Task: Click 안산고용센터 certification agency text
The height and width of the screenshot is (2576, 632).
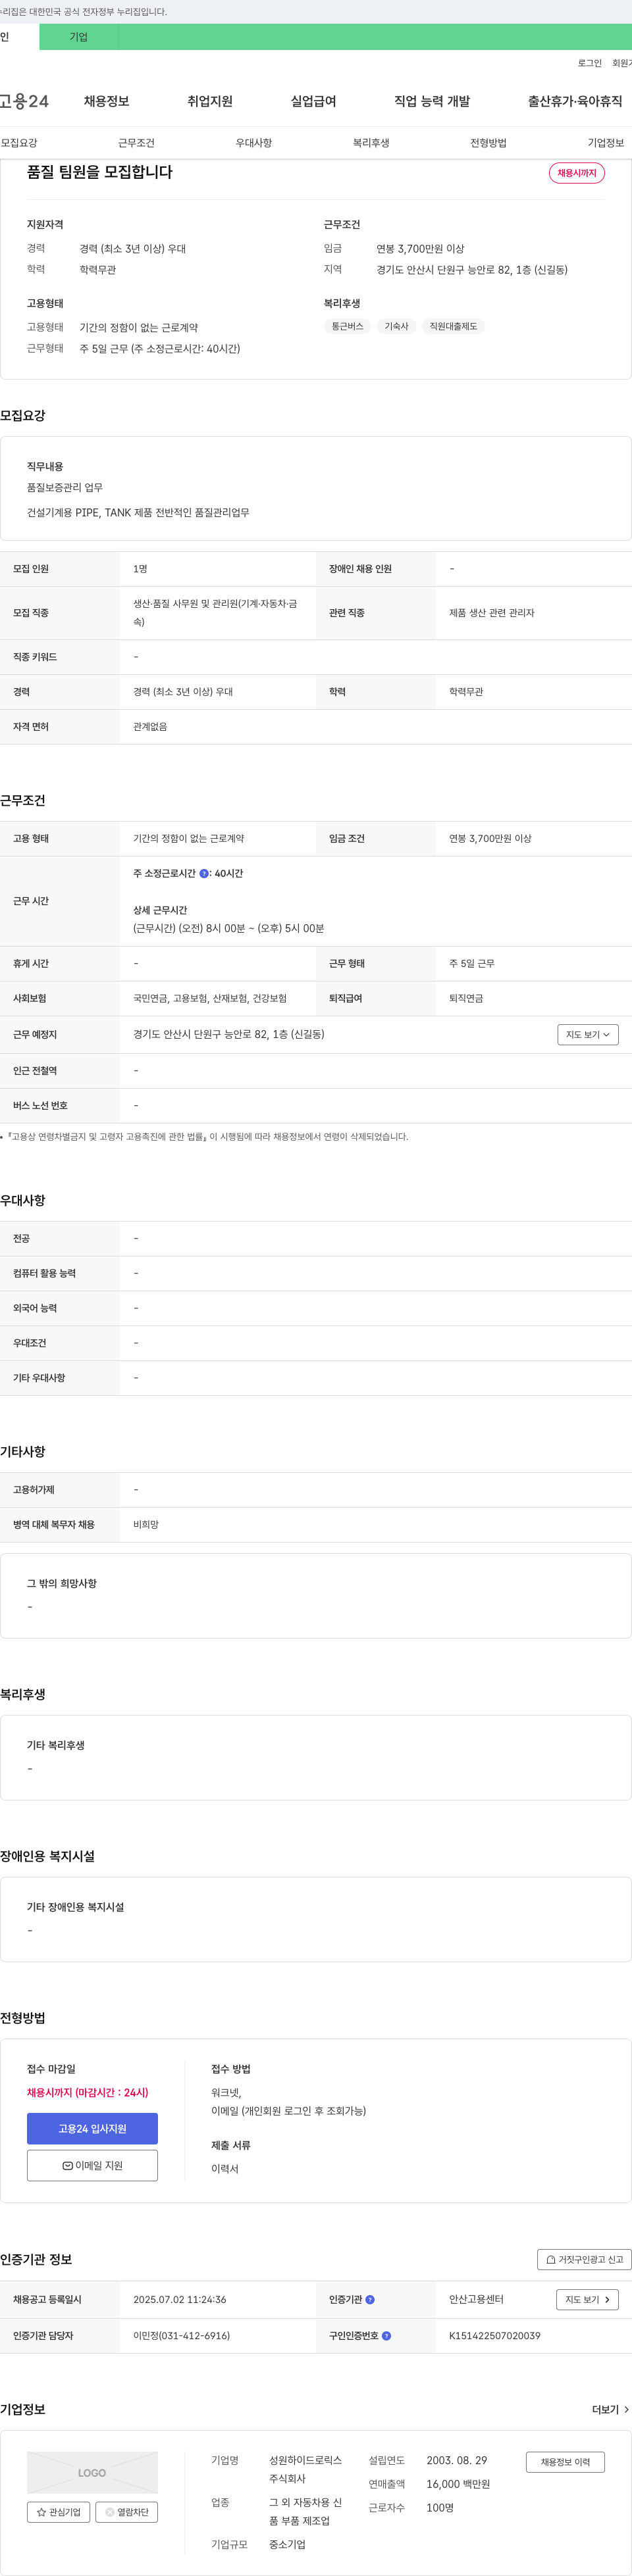Action: 476,2299
